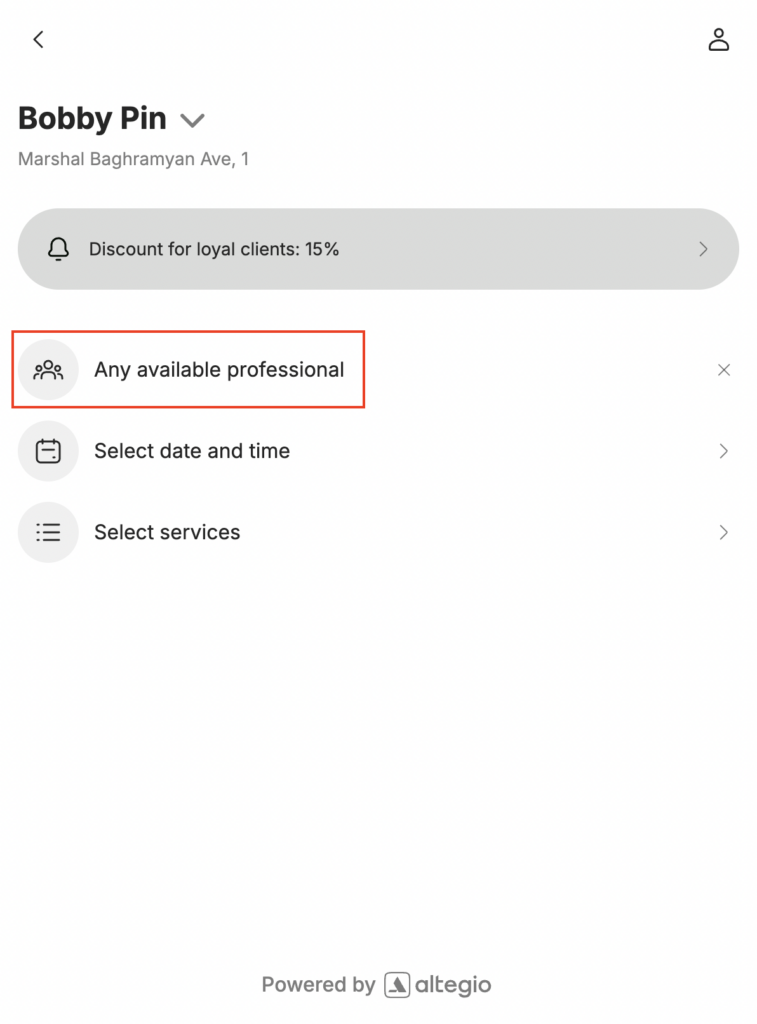Click the bell notification icon
Image resolution: width=757 pixels, height=1024 pixels.
tap(59, 249)
